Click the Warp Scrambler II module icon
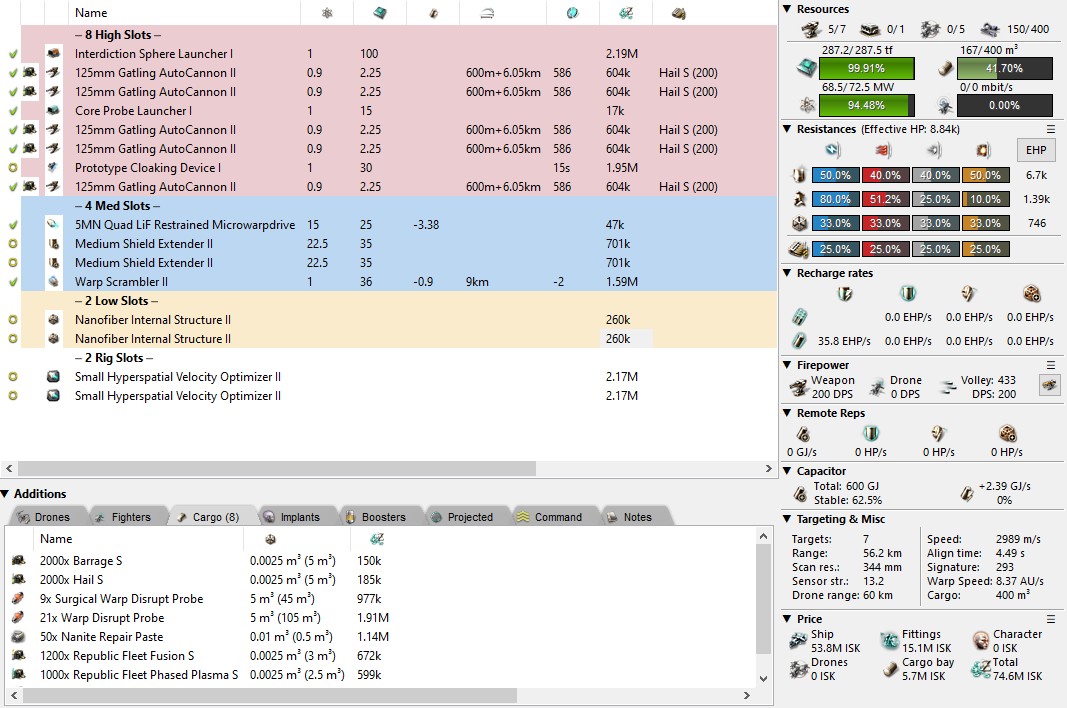This screenshot has width=1067, height=708. (54, 282)
